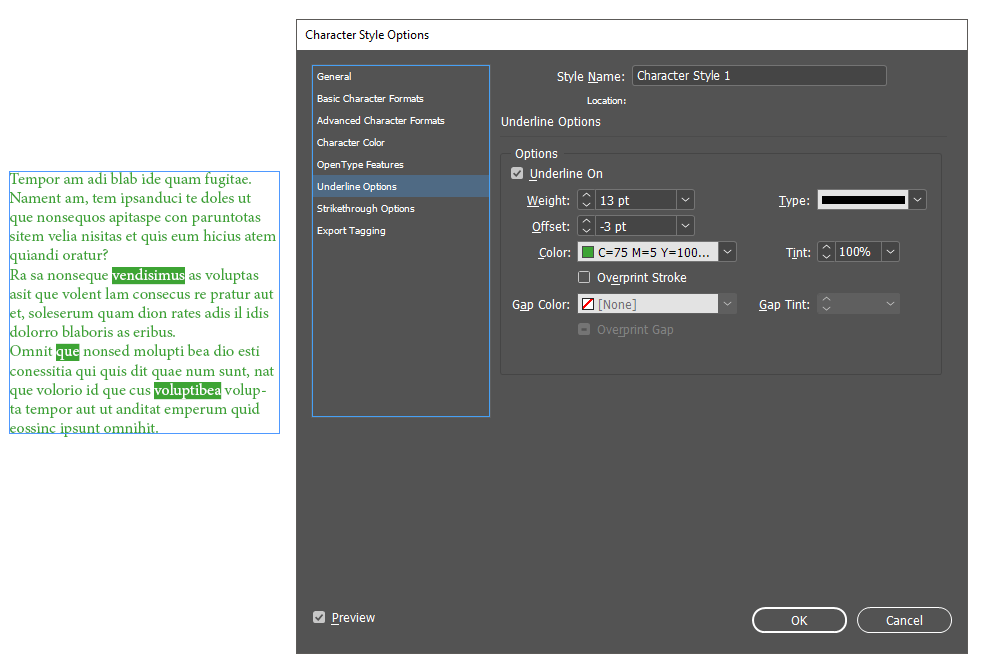The height and width of the screenshot is (671, 982).
Task: Disable the "Underline On" checkbox
Action: click(517, 173)
